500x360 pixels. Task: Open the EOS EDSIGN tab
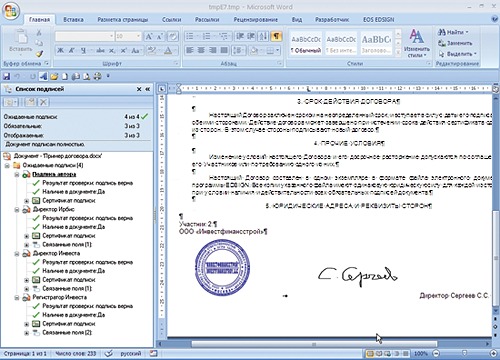[x=379, y=20]
